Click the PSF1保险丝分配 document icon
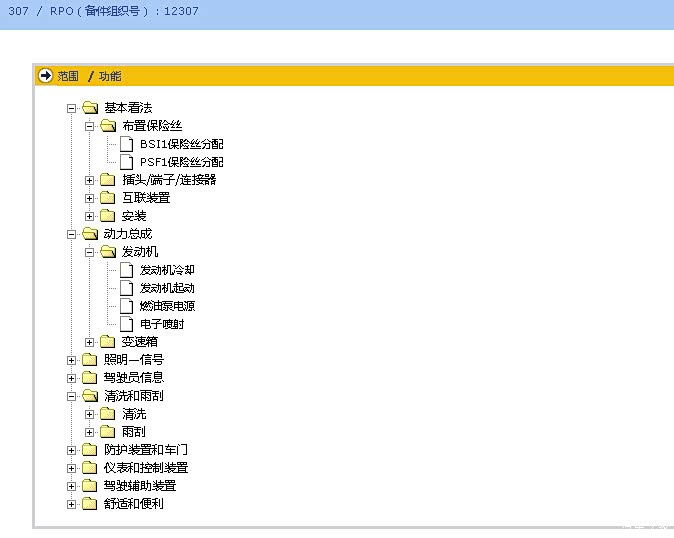The height and width of the screenshot is (538, 674). (126, 162)
